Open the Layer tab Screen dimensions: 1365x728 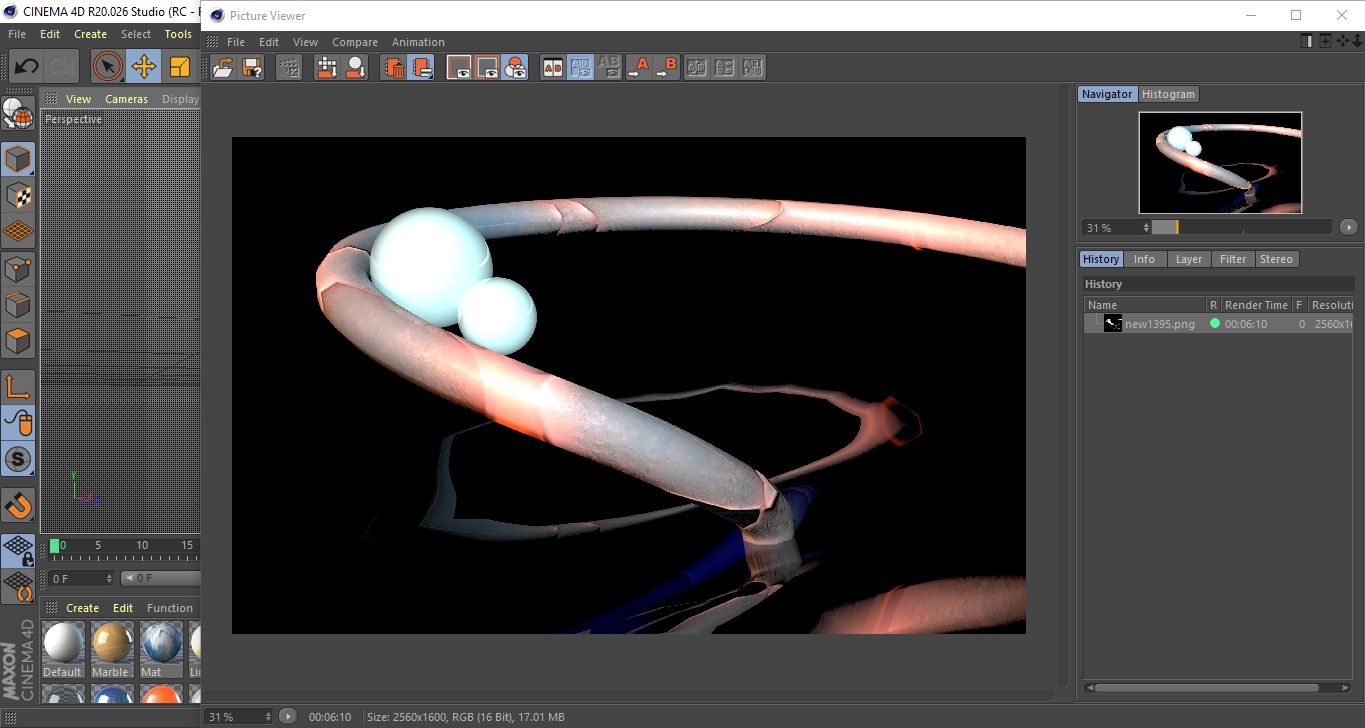[1189, 259]
